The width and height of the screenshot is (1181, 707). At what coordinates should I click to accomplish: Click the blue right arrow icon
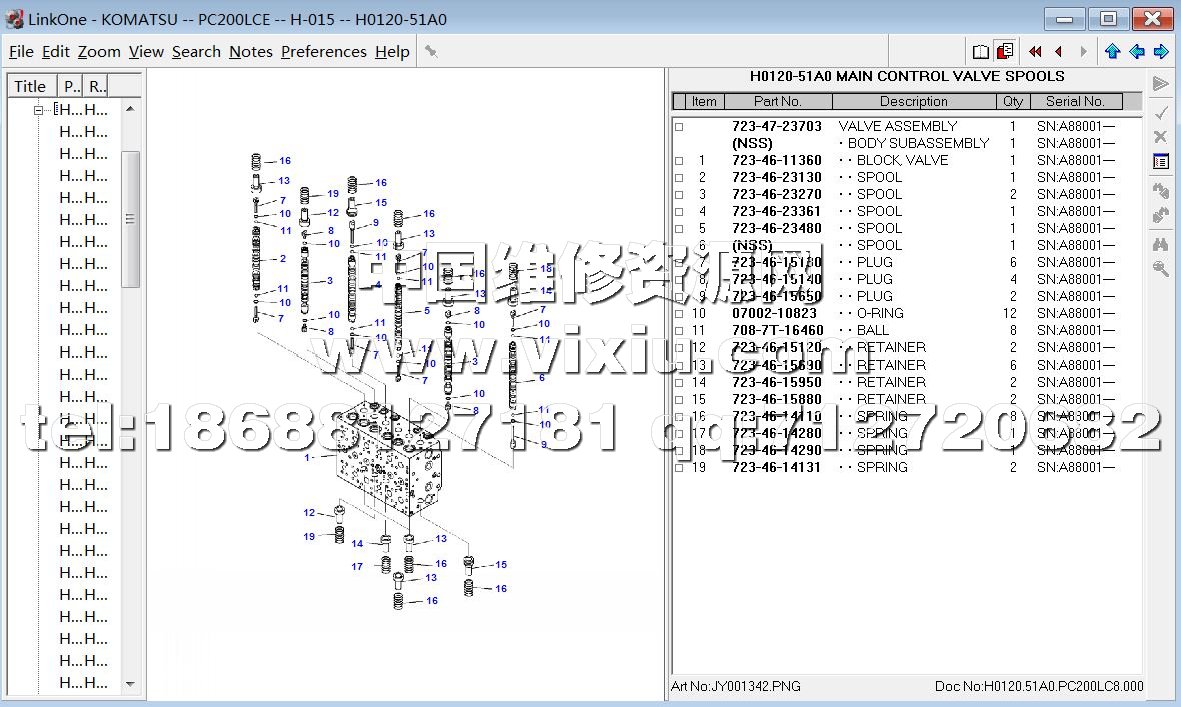tap(1161, 52)
